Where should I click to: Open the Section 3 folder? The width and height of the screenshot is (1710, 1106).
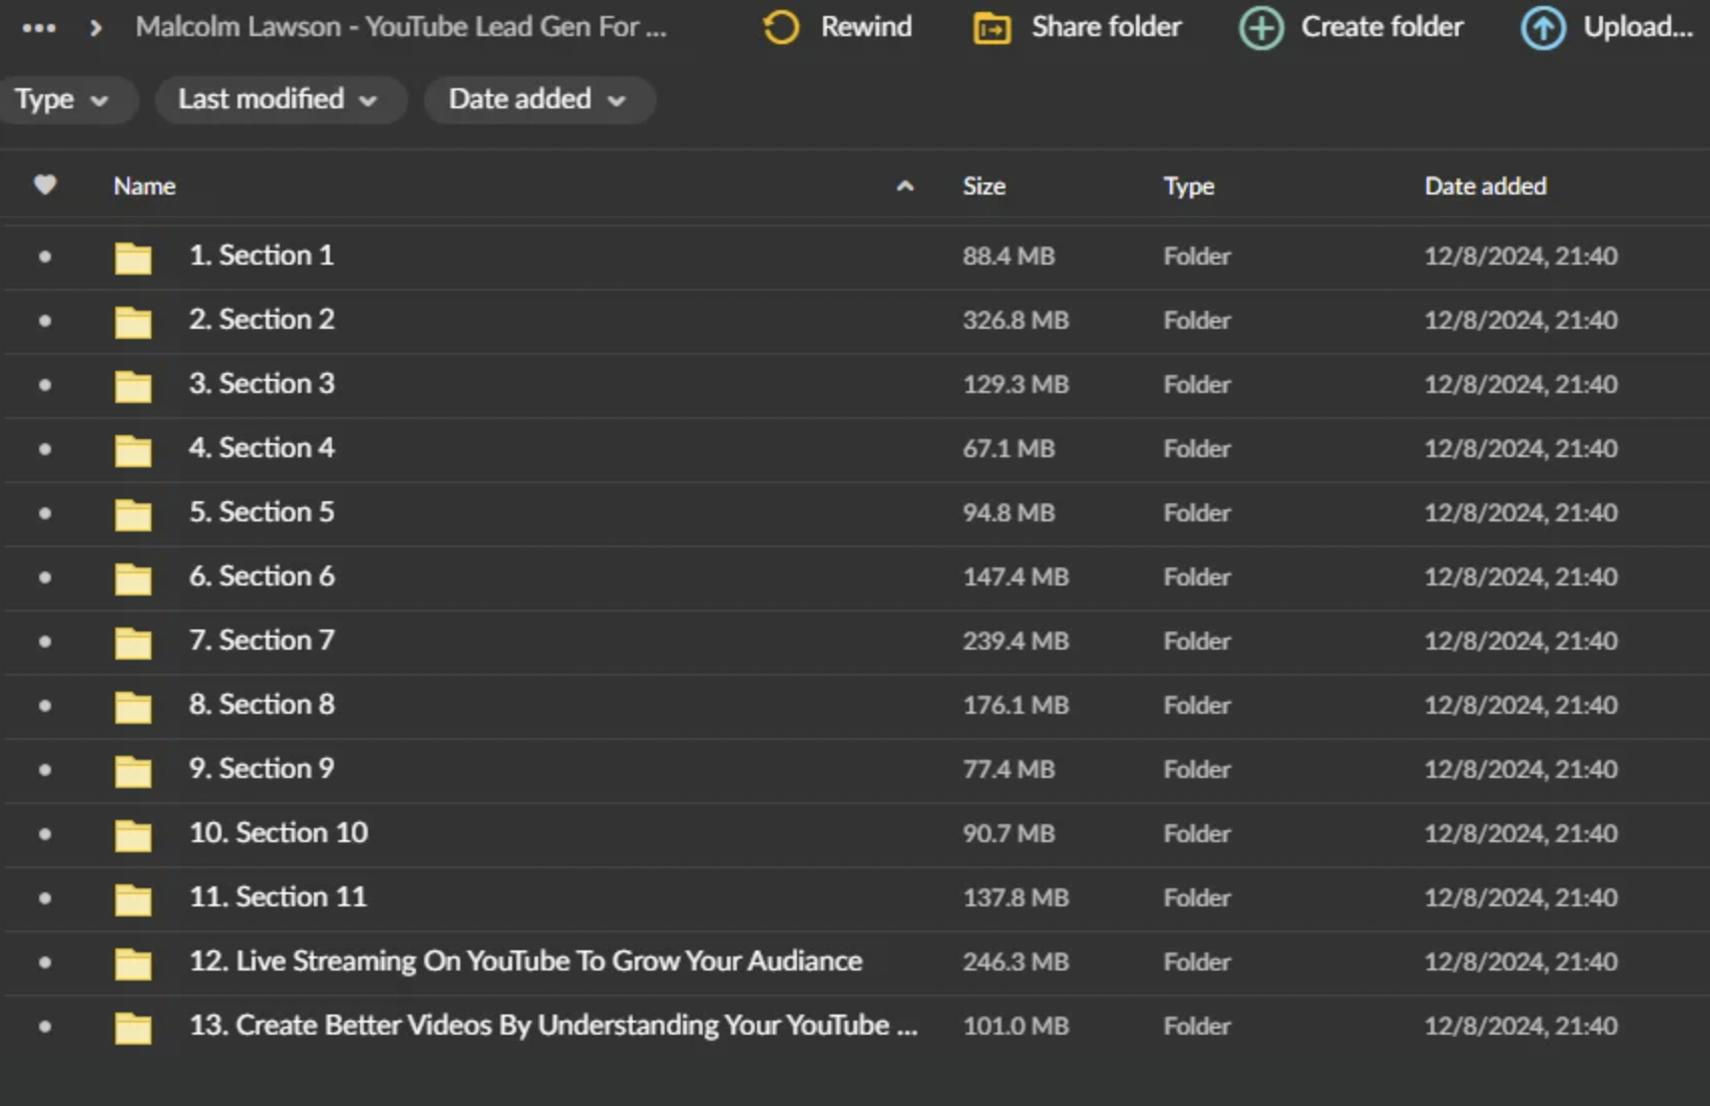pos(261,384)
